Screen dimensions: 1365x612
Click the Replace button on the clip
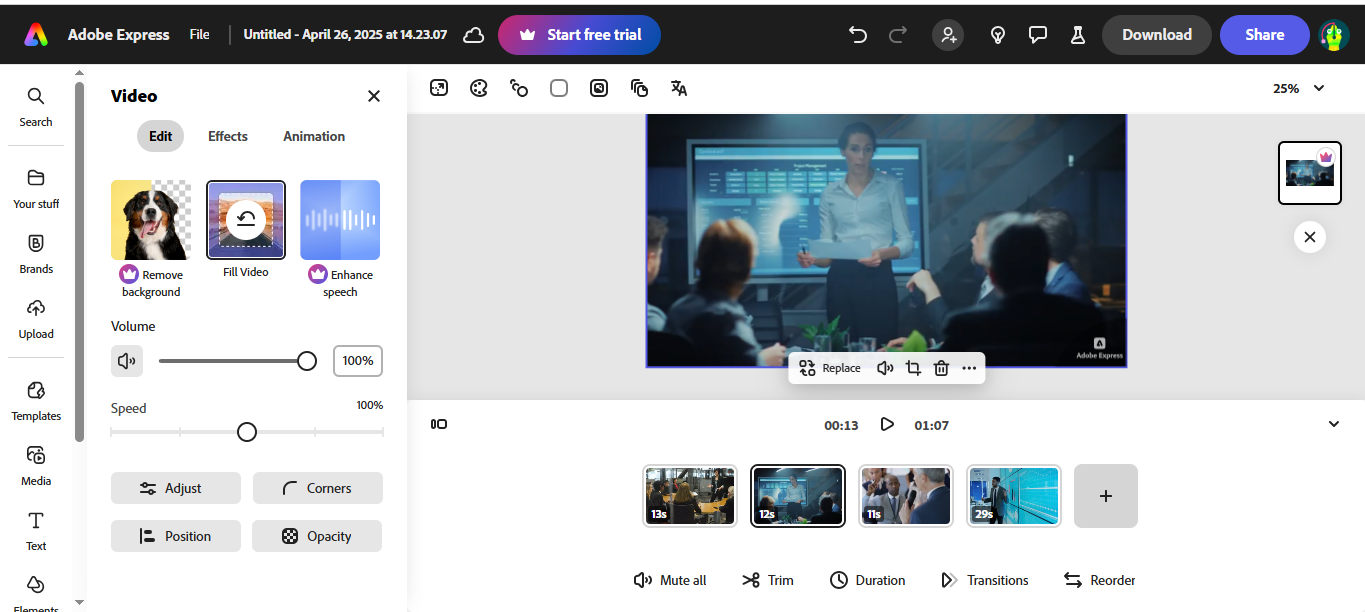(x=829, y=368)
